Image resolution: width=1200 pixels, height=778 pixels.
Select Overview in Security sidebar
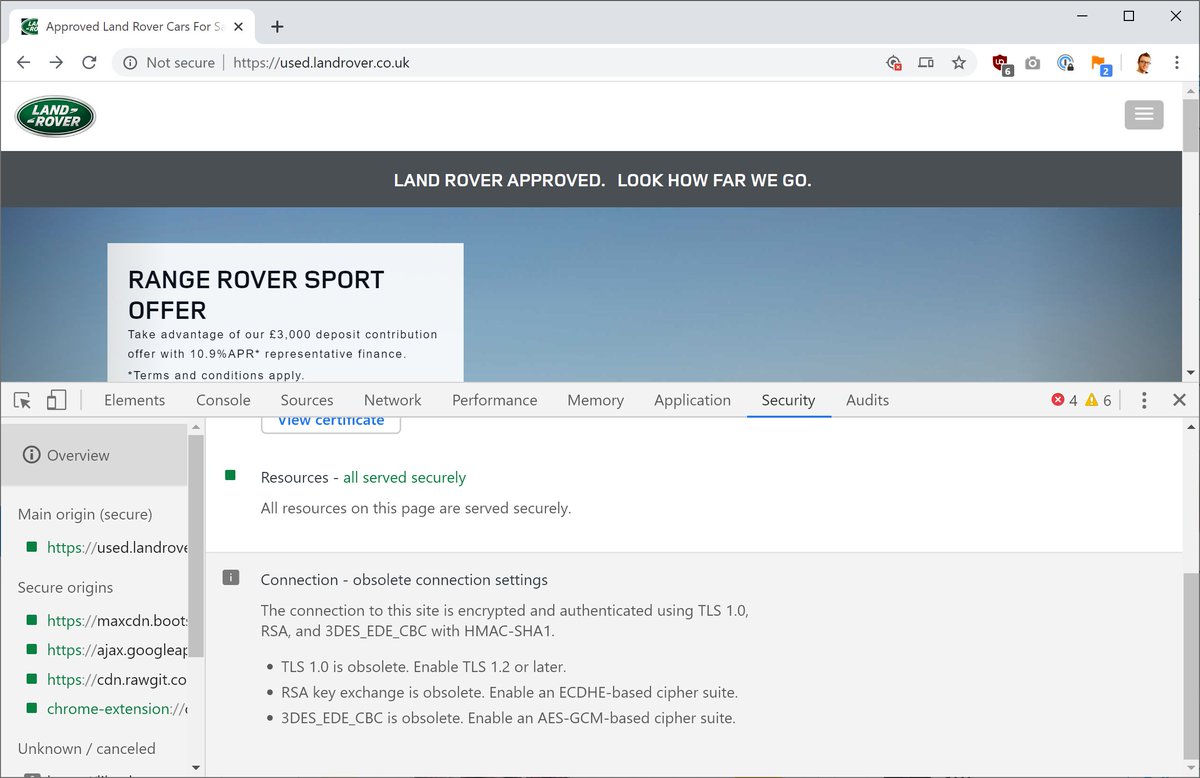point(94,455)
